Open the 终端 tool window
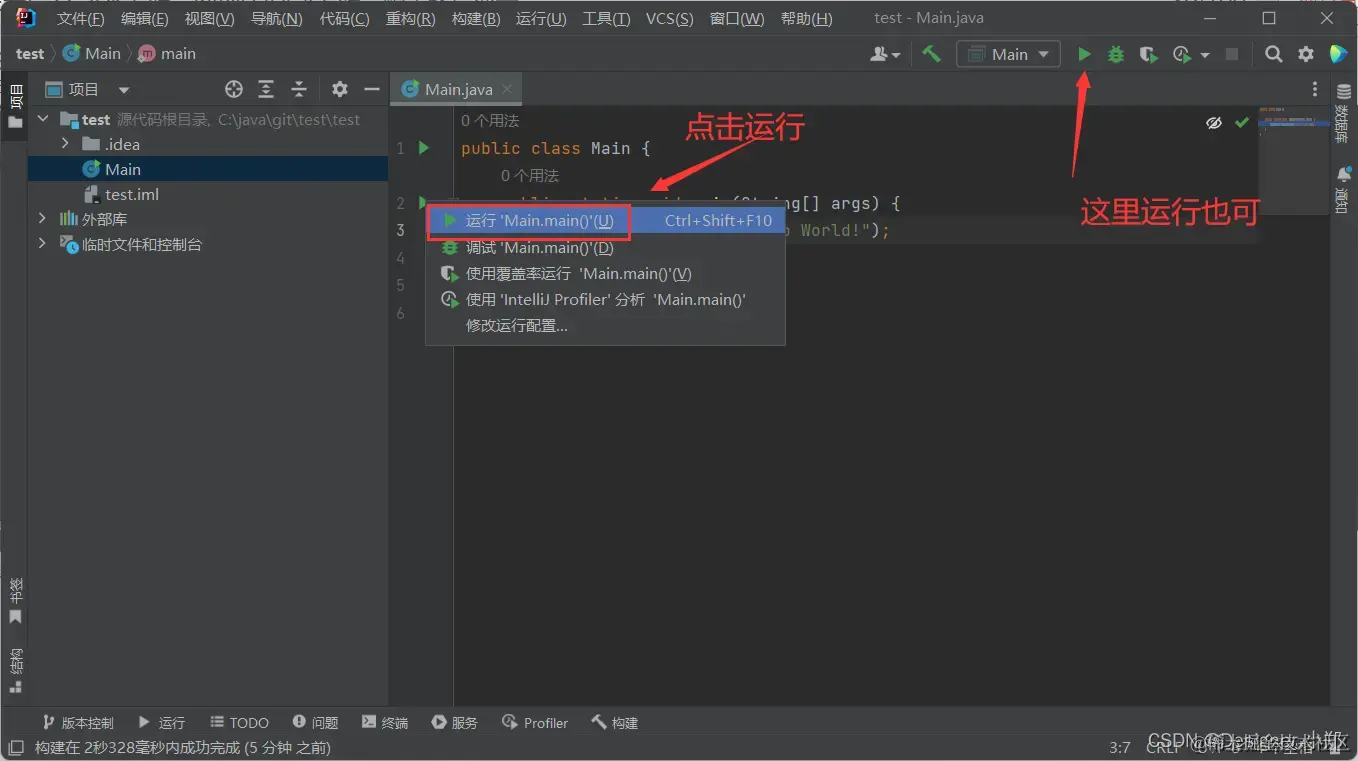 [x=385, y=722]
